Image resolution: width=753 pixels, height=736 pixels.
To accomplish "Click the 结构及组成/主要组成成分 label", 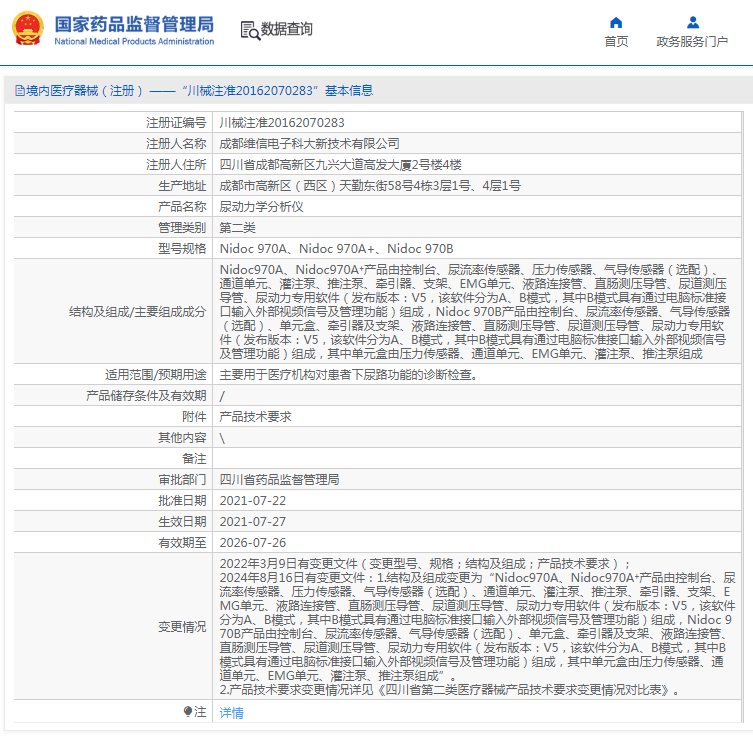I will pos(137,312).
